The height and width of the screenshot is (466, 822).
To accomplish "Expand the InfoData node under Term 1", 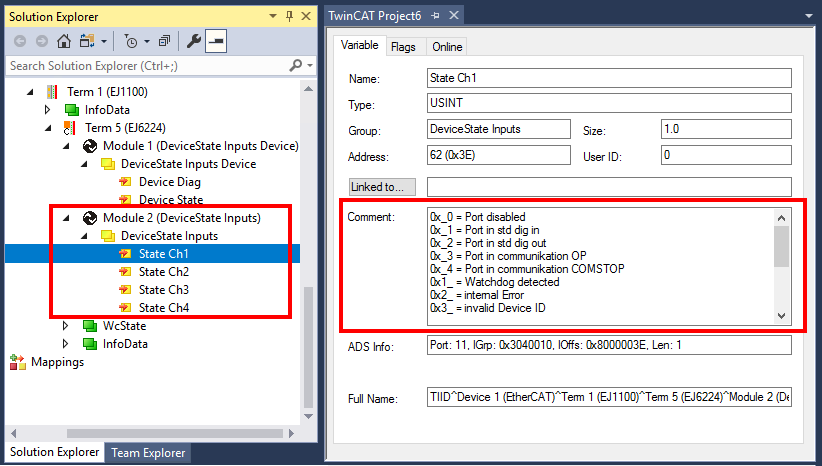I will [48, 110].
